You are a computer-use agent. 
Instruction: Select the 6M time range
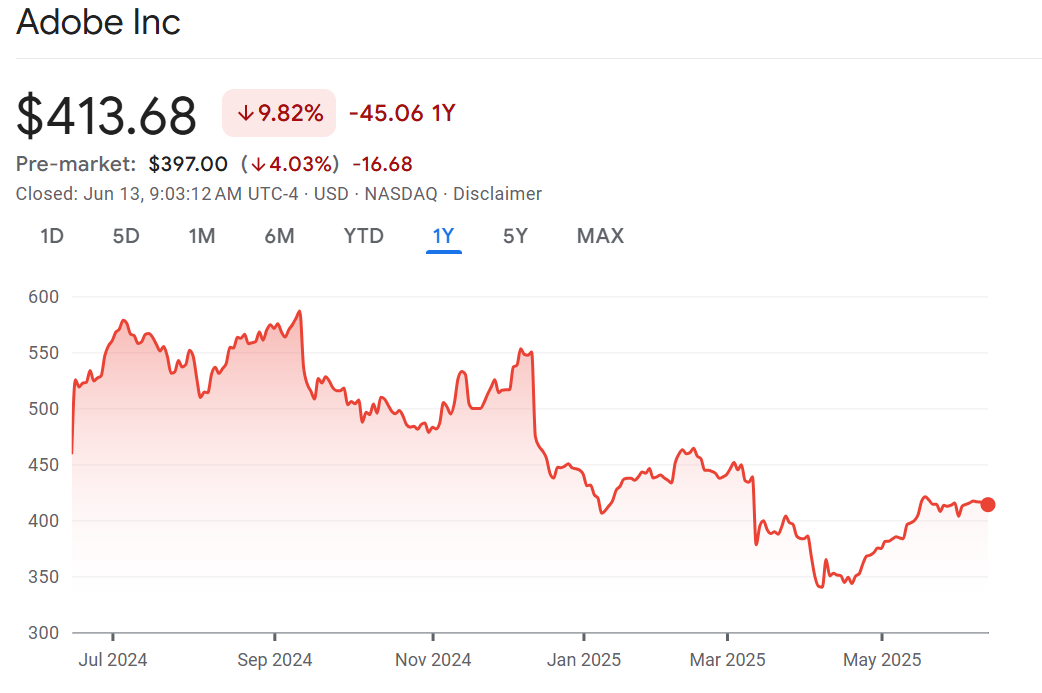click(x=279, y=236)
